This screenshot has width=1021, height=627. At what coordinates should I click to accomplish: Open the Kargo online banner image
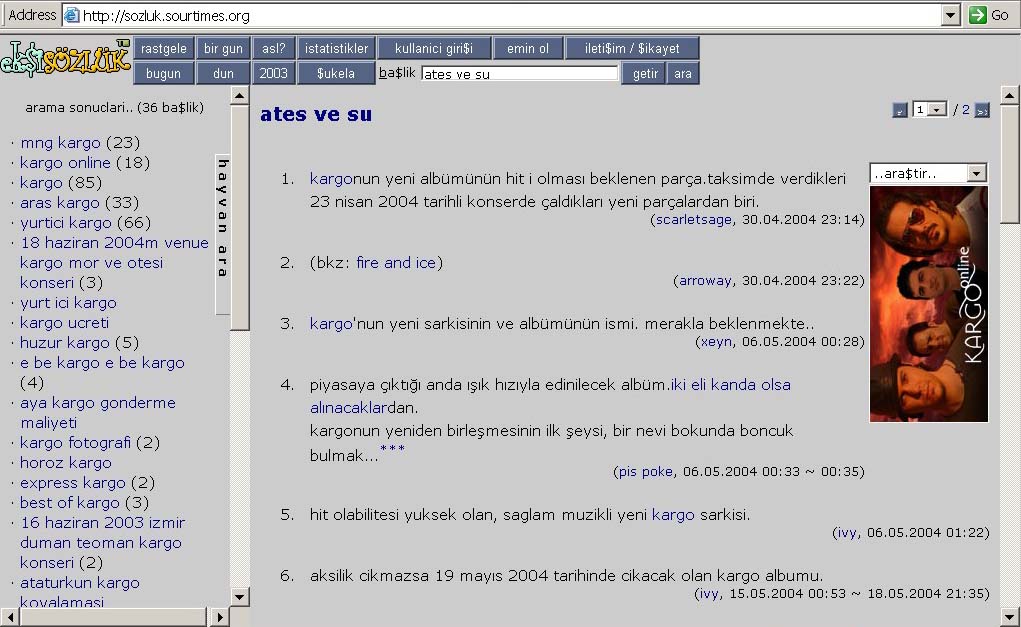coord(929,304)
